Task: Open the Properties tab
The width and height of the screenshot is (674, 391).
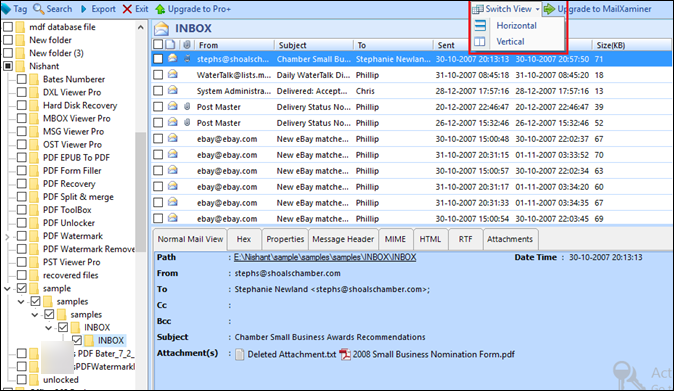Action: pyautogui.click(x=285, y=239)
